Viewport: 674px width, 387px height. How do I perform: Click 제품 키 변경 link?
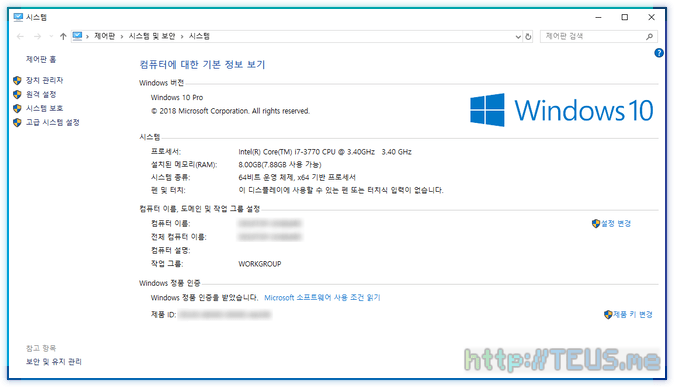[x=633, y=315]
